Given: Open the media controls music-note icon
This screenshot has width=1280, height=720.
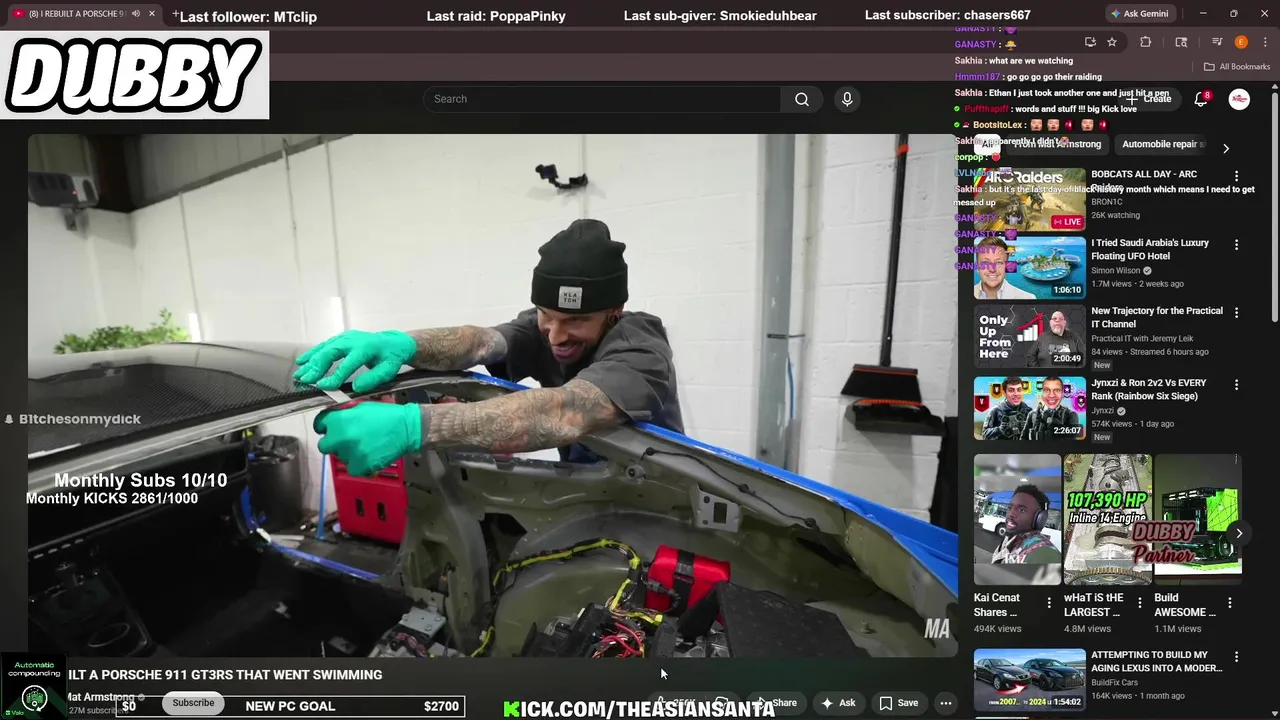Looking at the screenshot, I should [1217, 42].
